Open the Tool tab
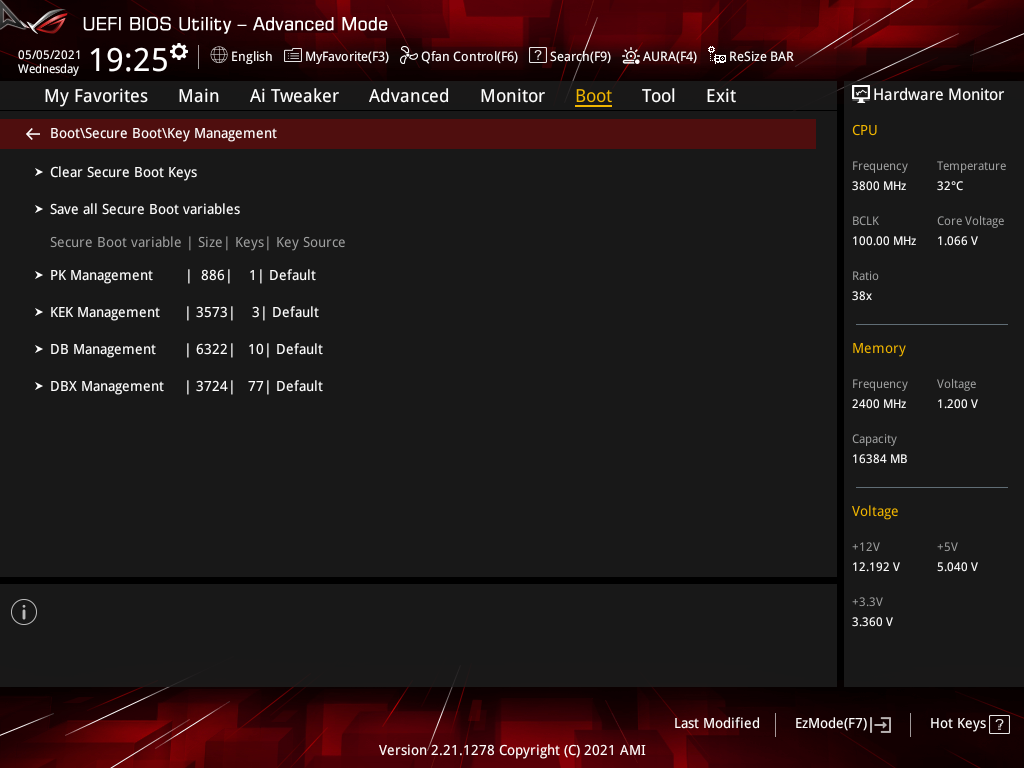This screenshot has height=768, width=1024. (x=658, y=96)
